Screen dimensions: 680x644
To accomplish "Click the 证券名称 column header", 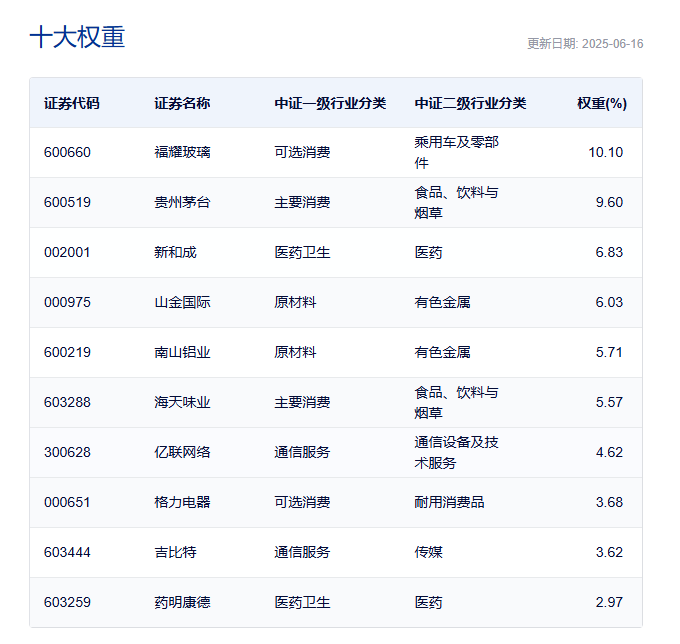I will pos(182,103).
